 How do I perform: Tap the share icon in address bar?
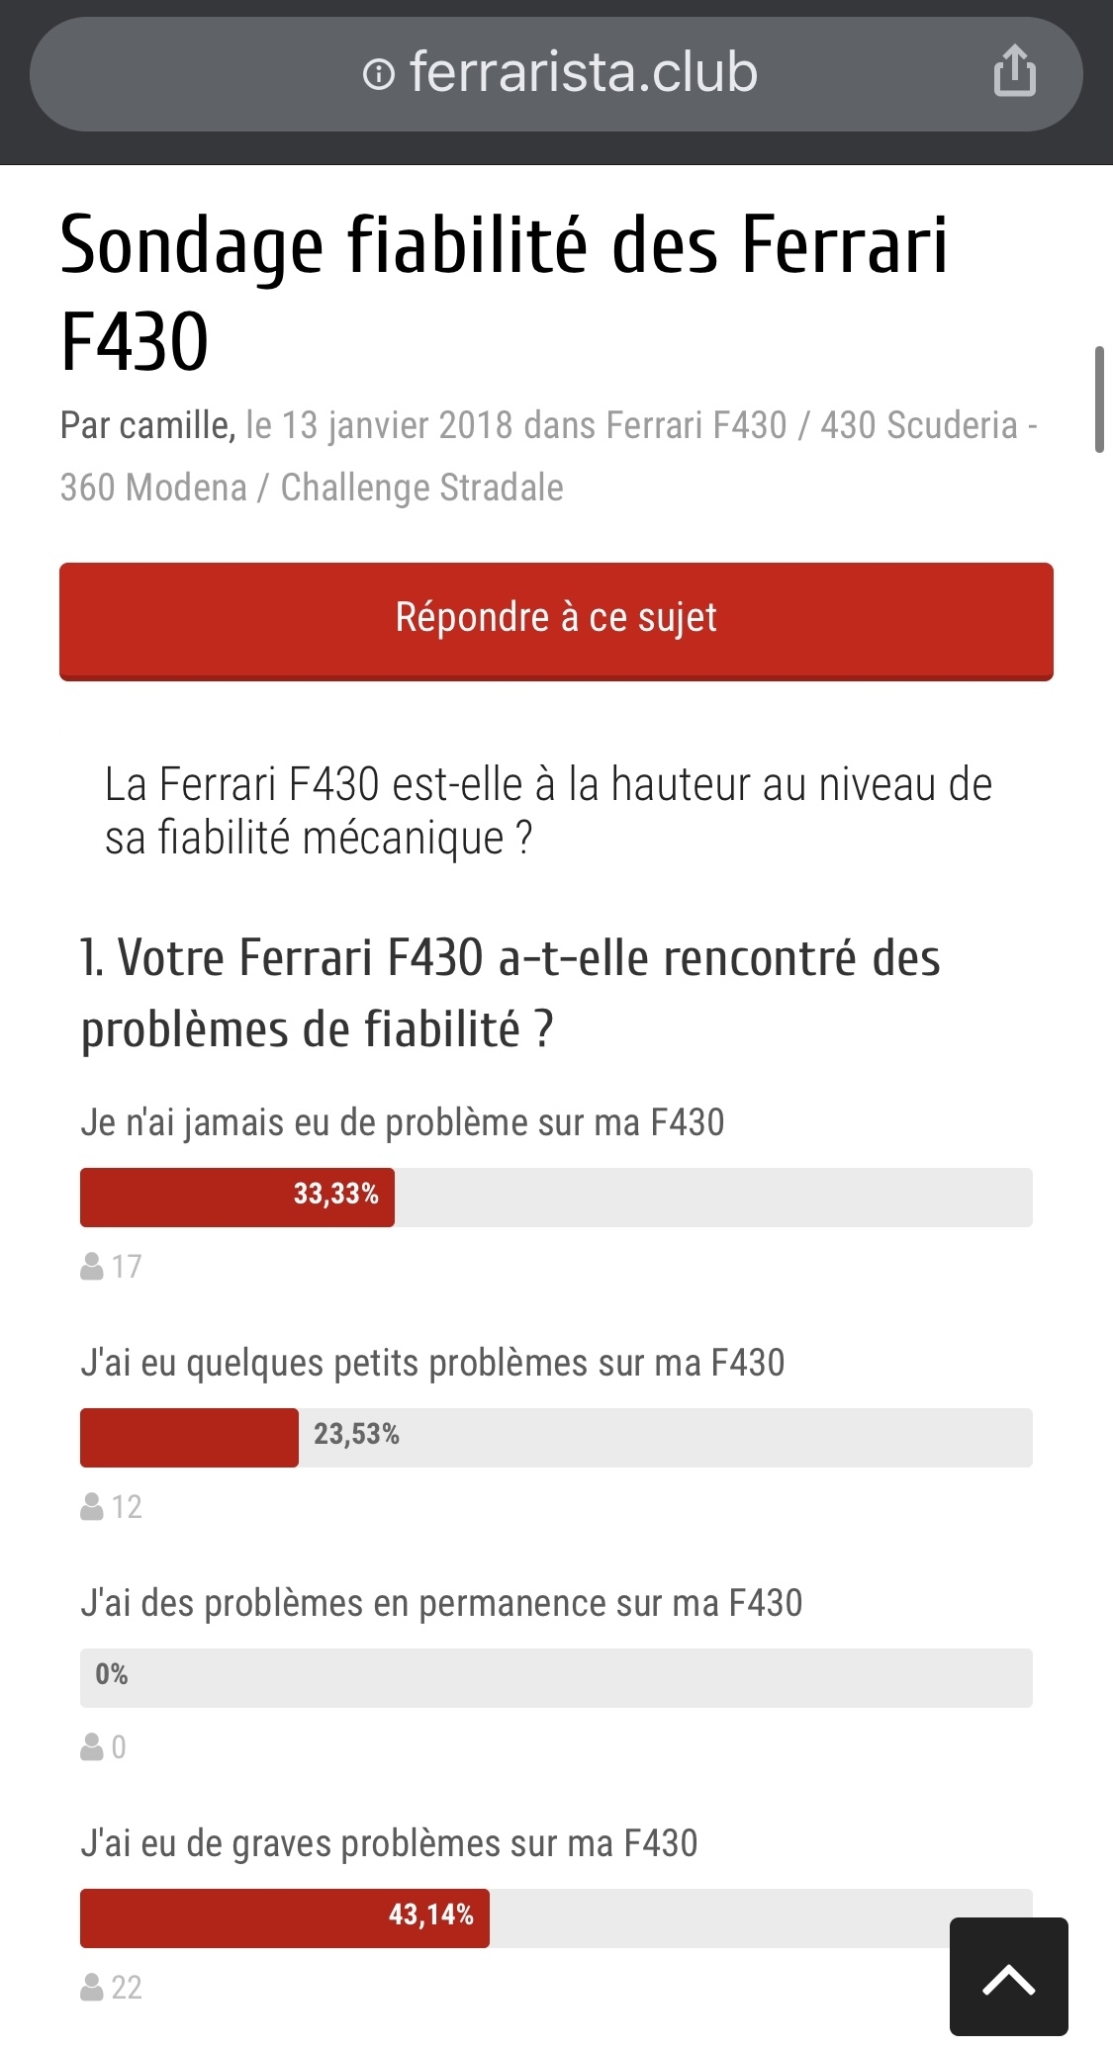[x=1014, y=71]
